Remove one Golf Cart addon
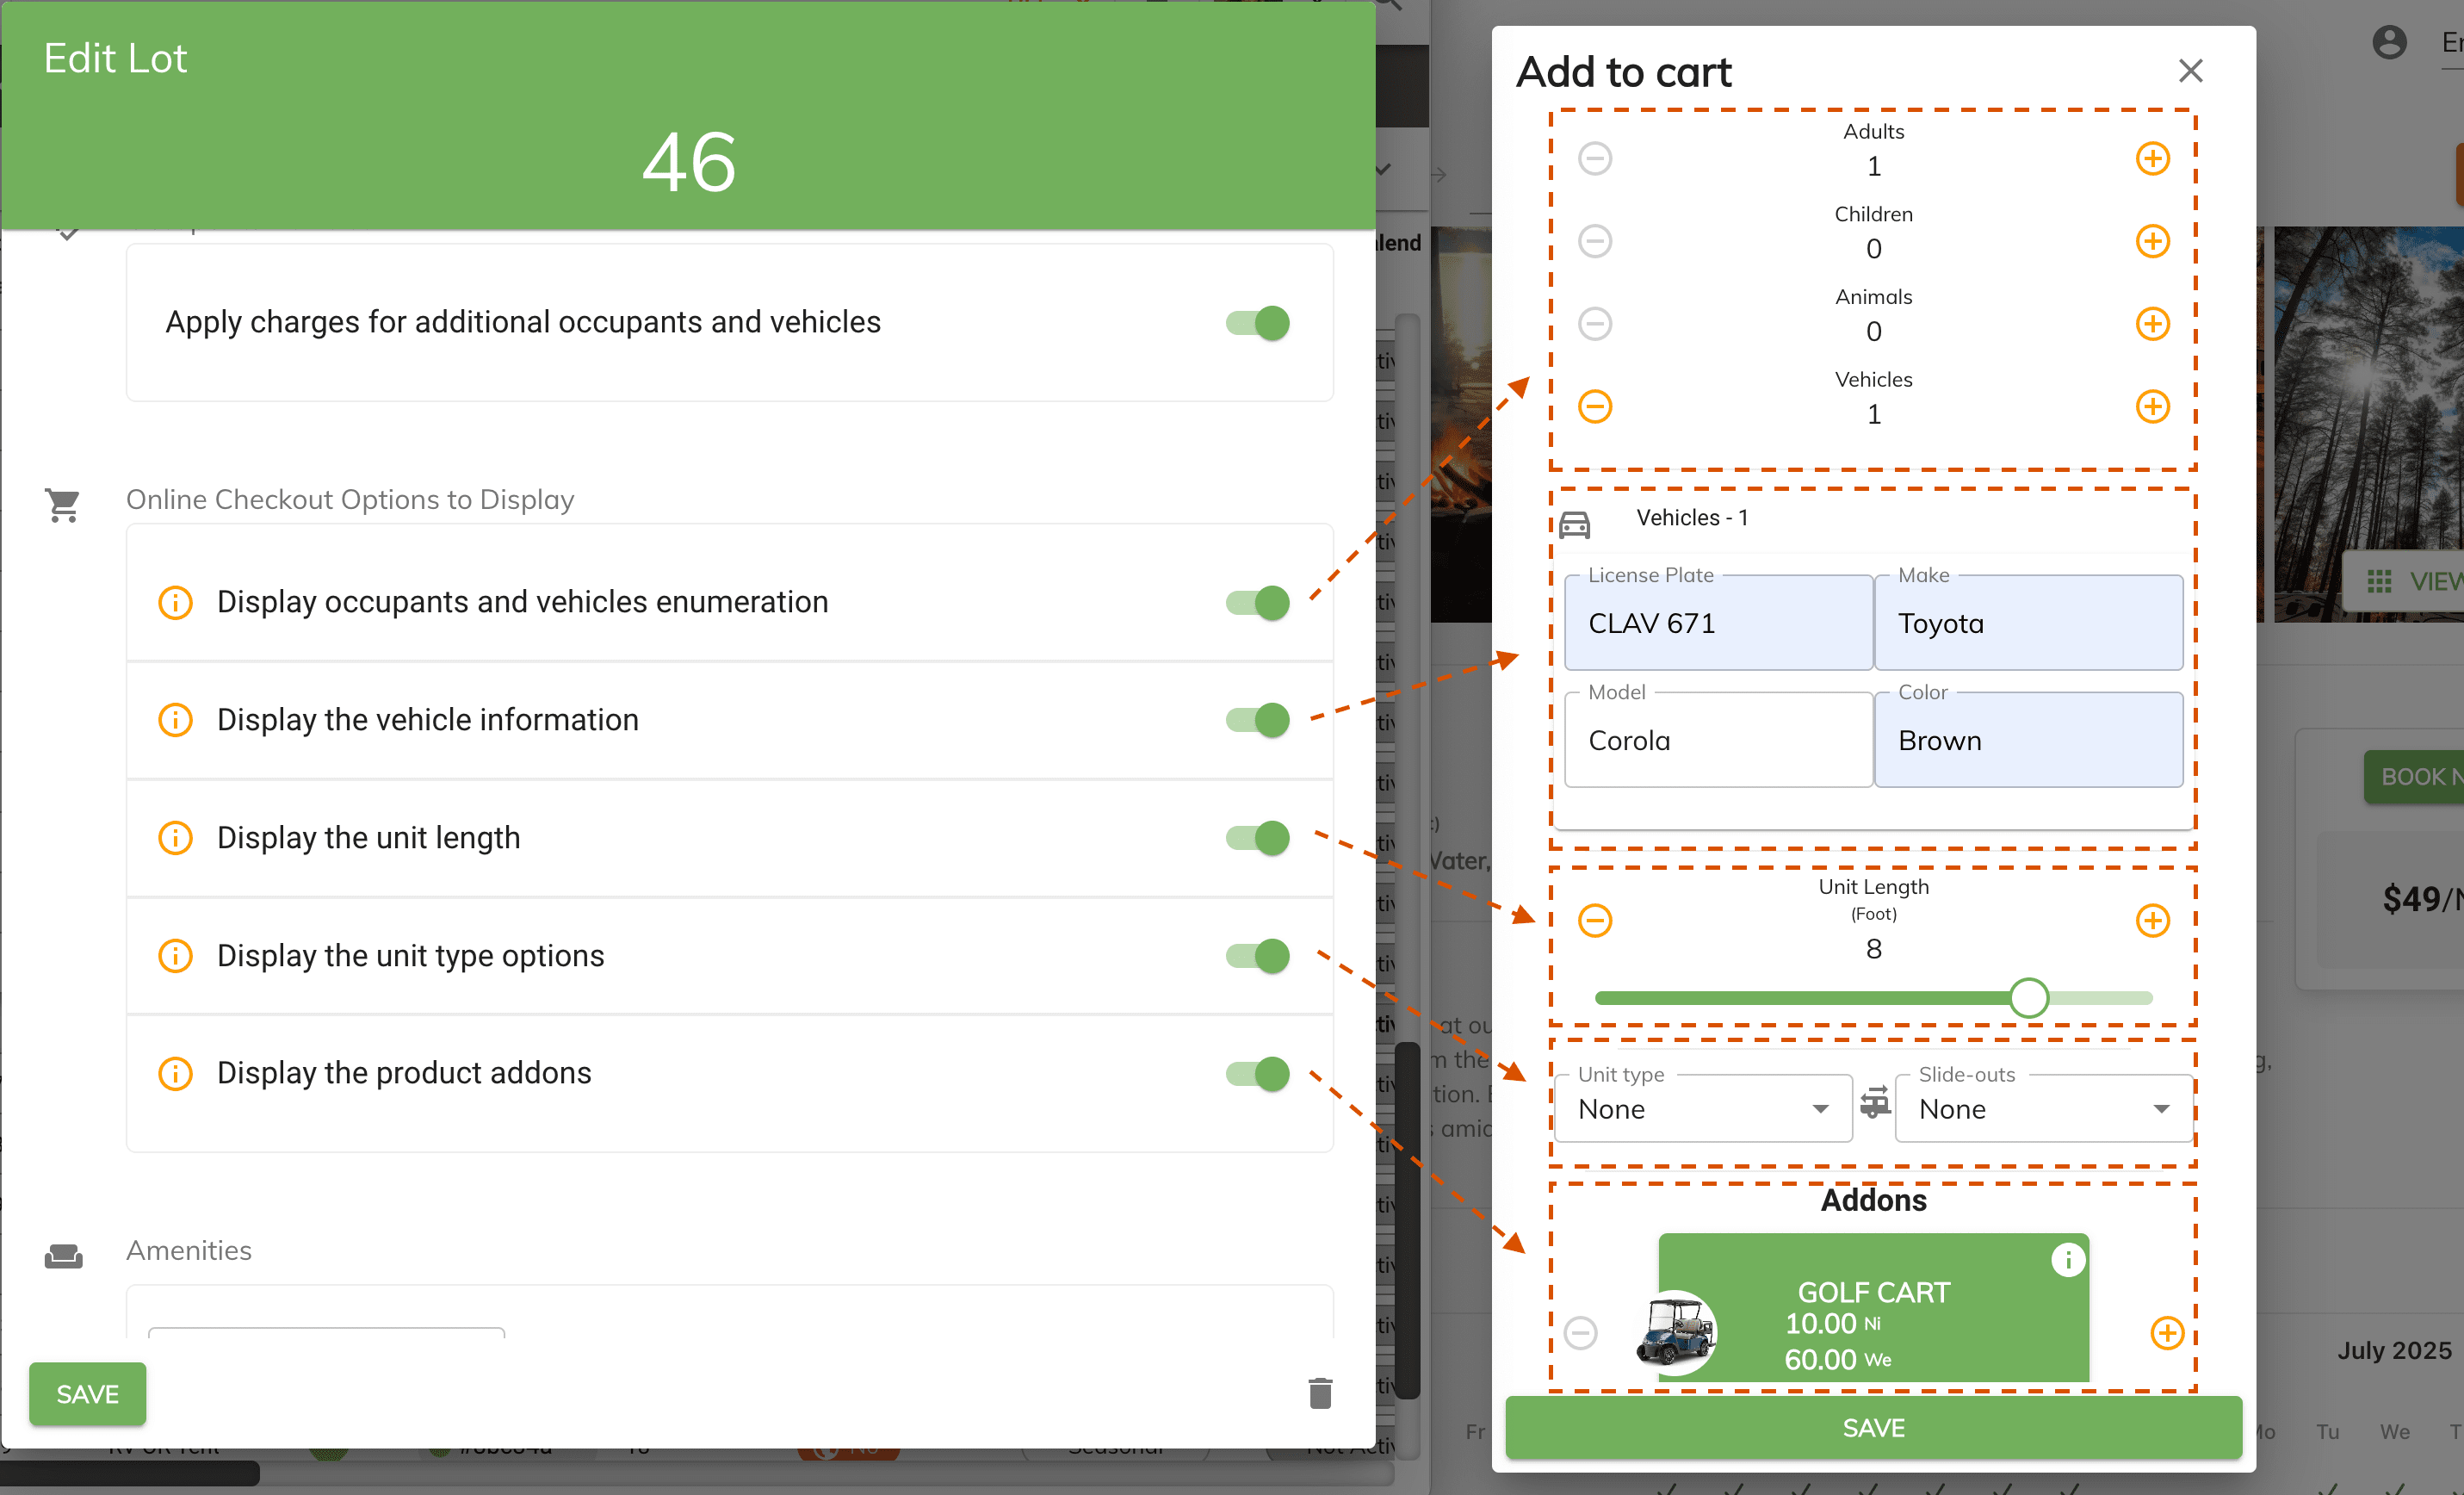Viewport: 2464px width, 1495px height. 1581,1333
